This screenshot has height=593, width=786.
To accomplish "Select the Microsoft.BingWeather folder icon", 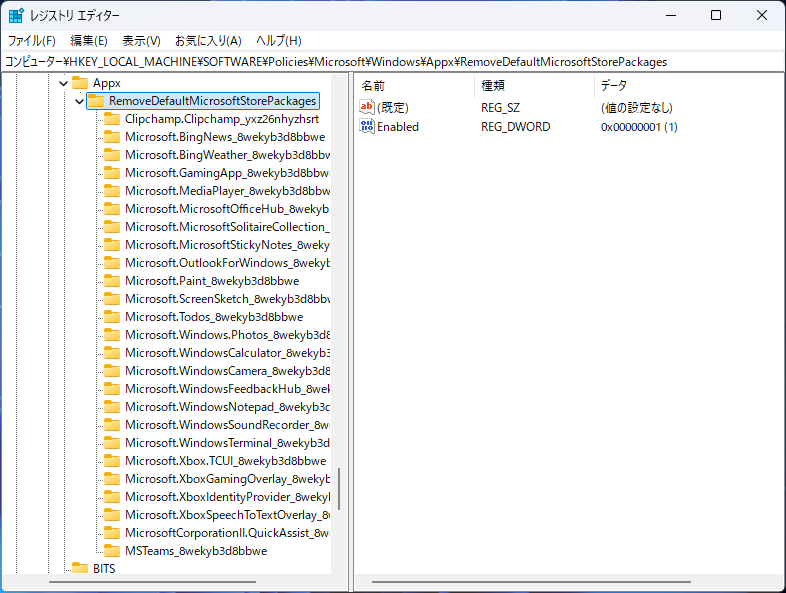I will click(x=112, y=155).
